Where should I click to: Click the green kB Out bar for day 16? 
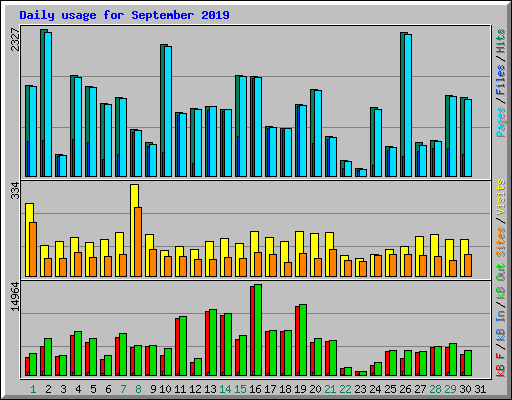258,330
